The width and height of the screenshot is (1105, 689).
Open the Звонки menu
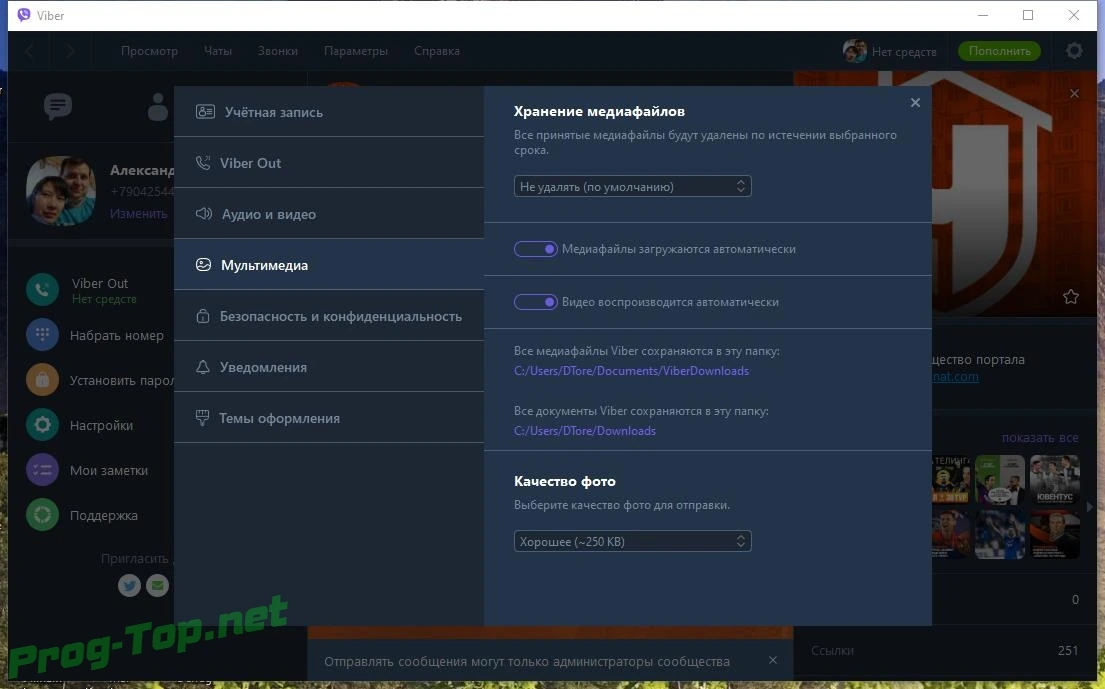click(278, 51)
